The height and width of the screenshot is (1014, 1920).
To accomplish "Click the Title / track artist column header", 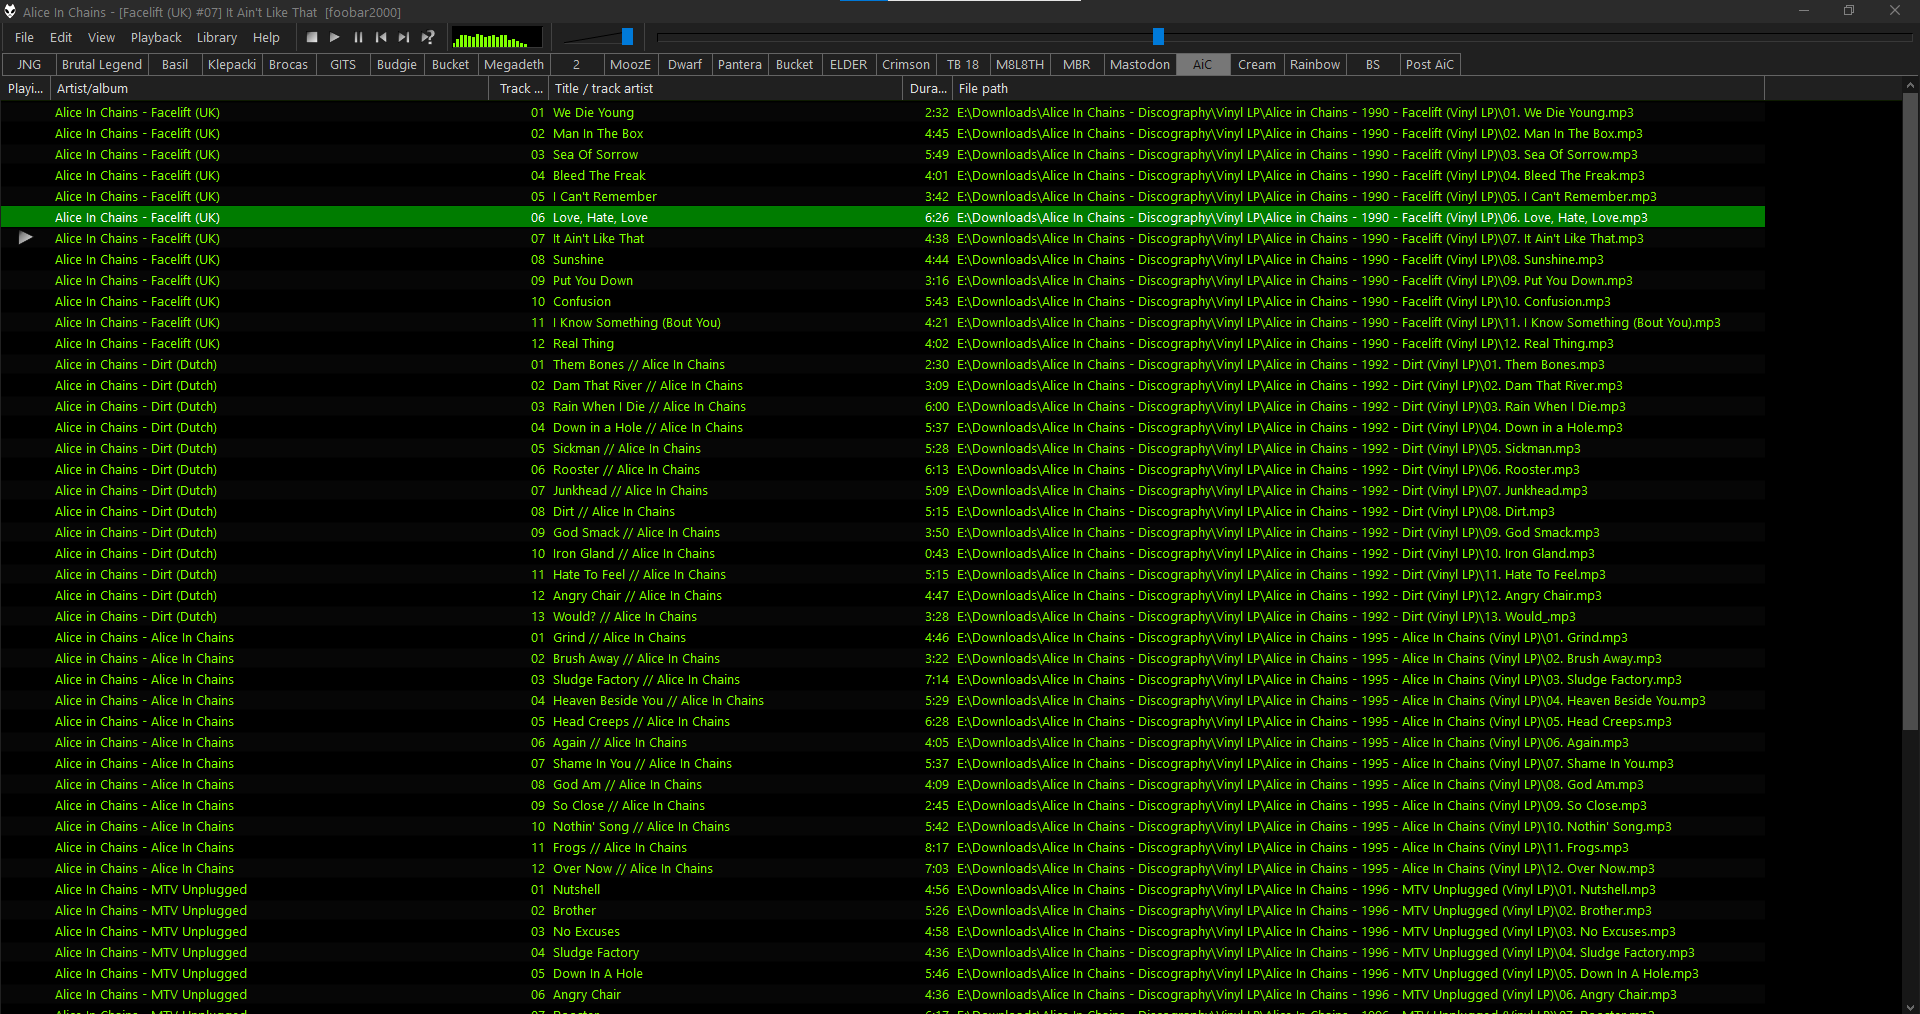I will pos(726,88).
